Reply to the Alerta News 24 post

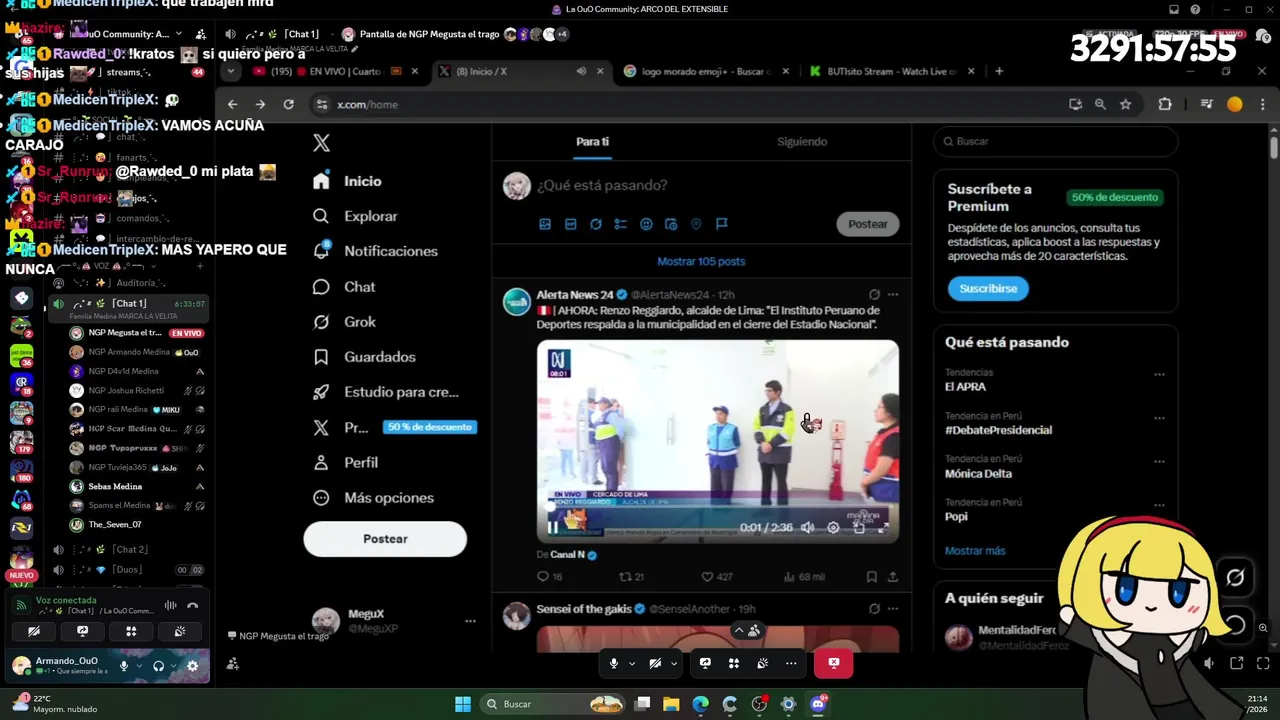549,577
